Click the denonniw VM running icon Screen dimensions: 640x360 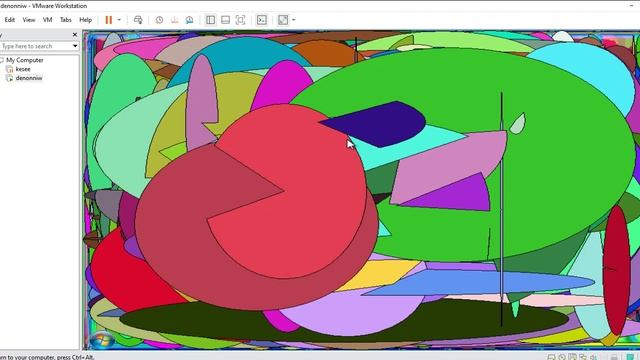pyautogui.click(x=9, y=78)
